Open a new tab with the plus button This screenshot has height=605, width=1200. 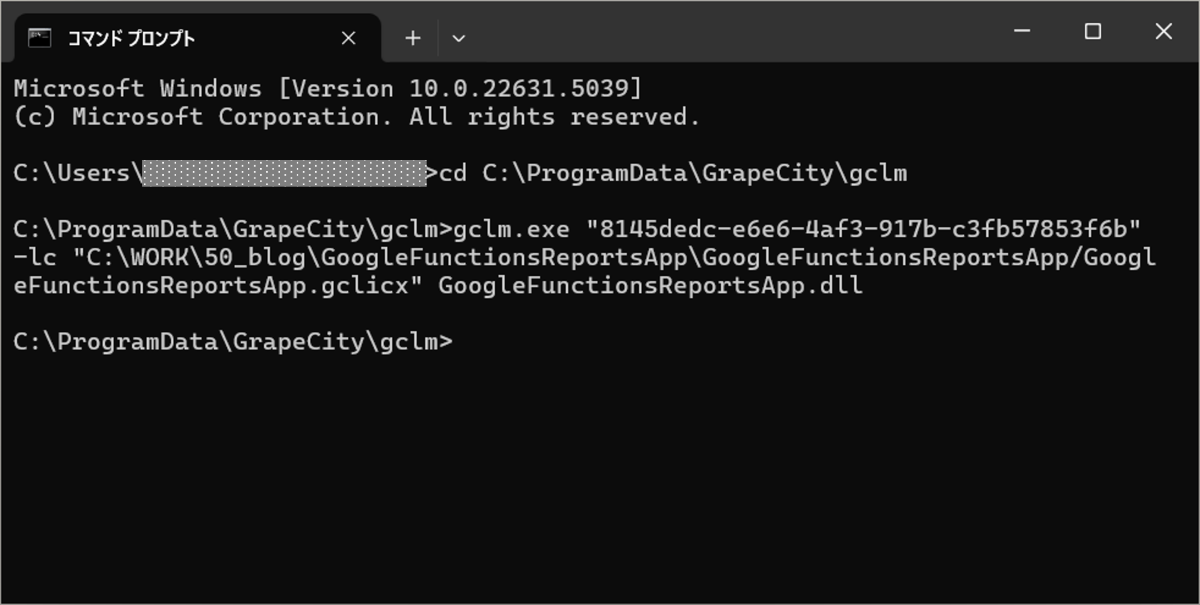click(413, 38)
